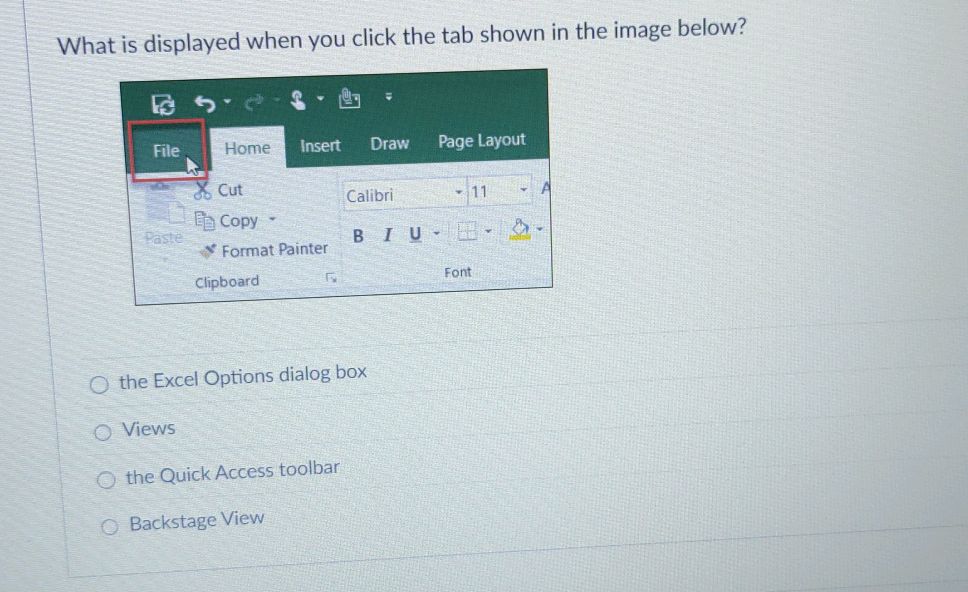The height and width of the screenshot is (592, 968).
Task: Click the Fill Color bucket icon
Action: pyautogui.click(x=519, y=230)
